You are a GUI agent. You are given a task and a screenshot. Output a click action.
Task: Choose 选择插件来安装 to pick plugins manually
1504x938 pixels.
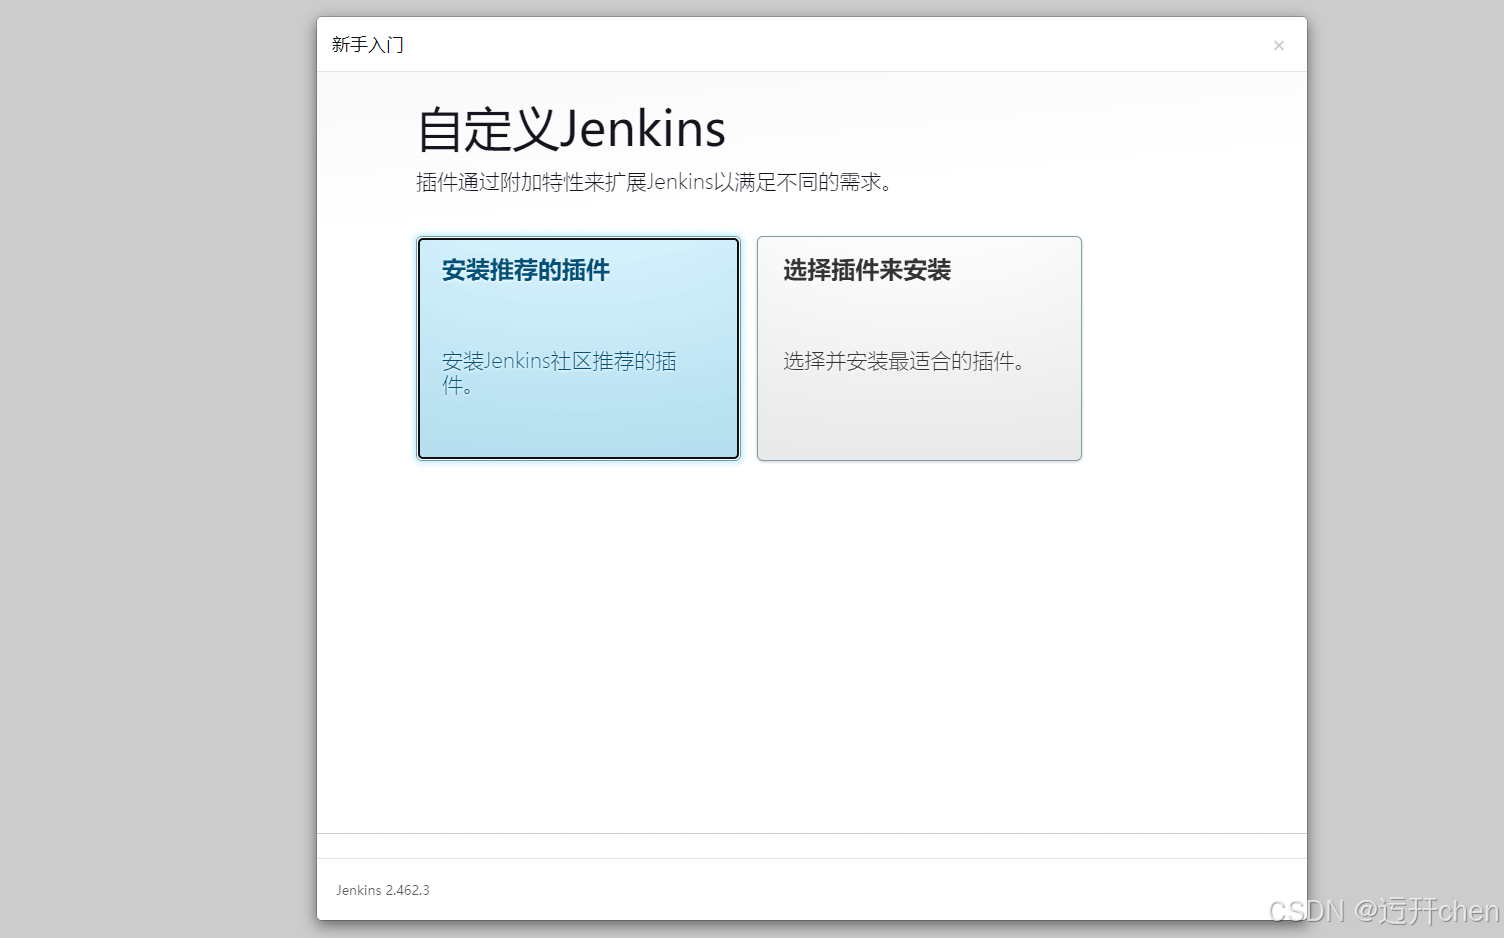[918, 348]
